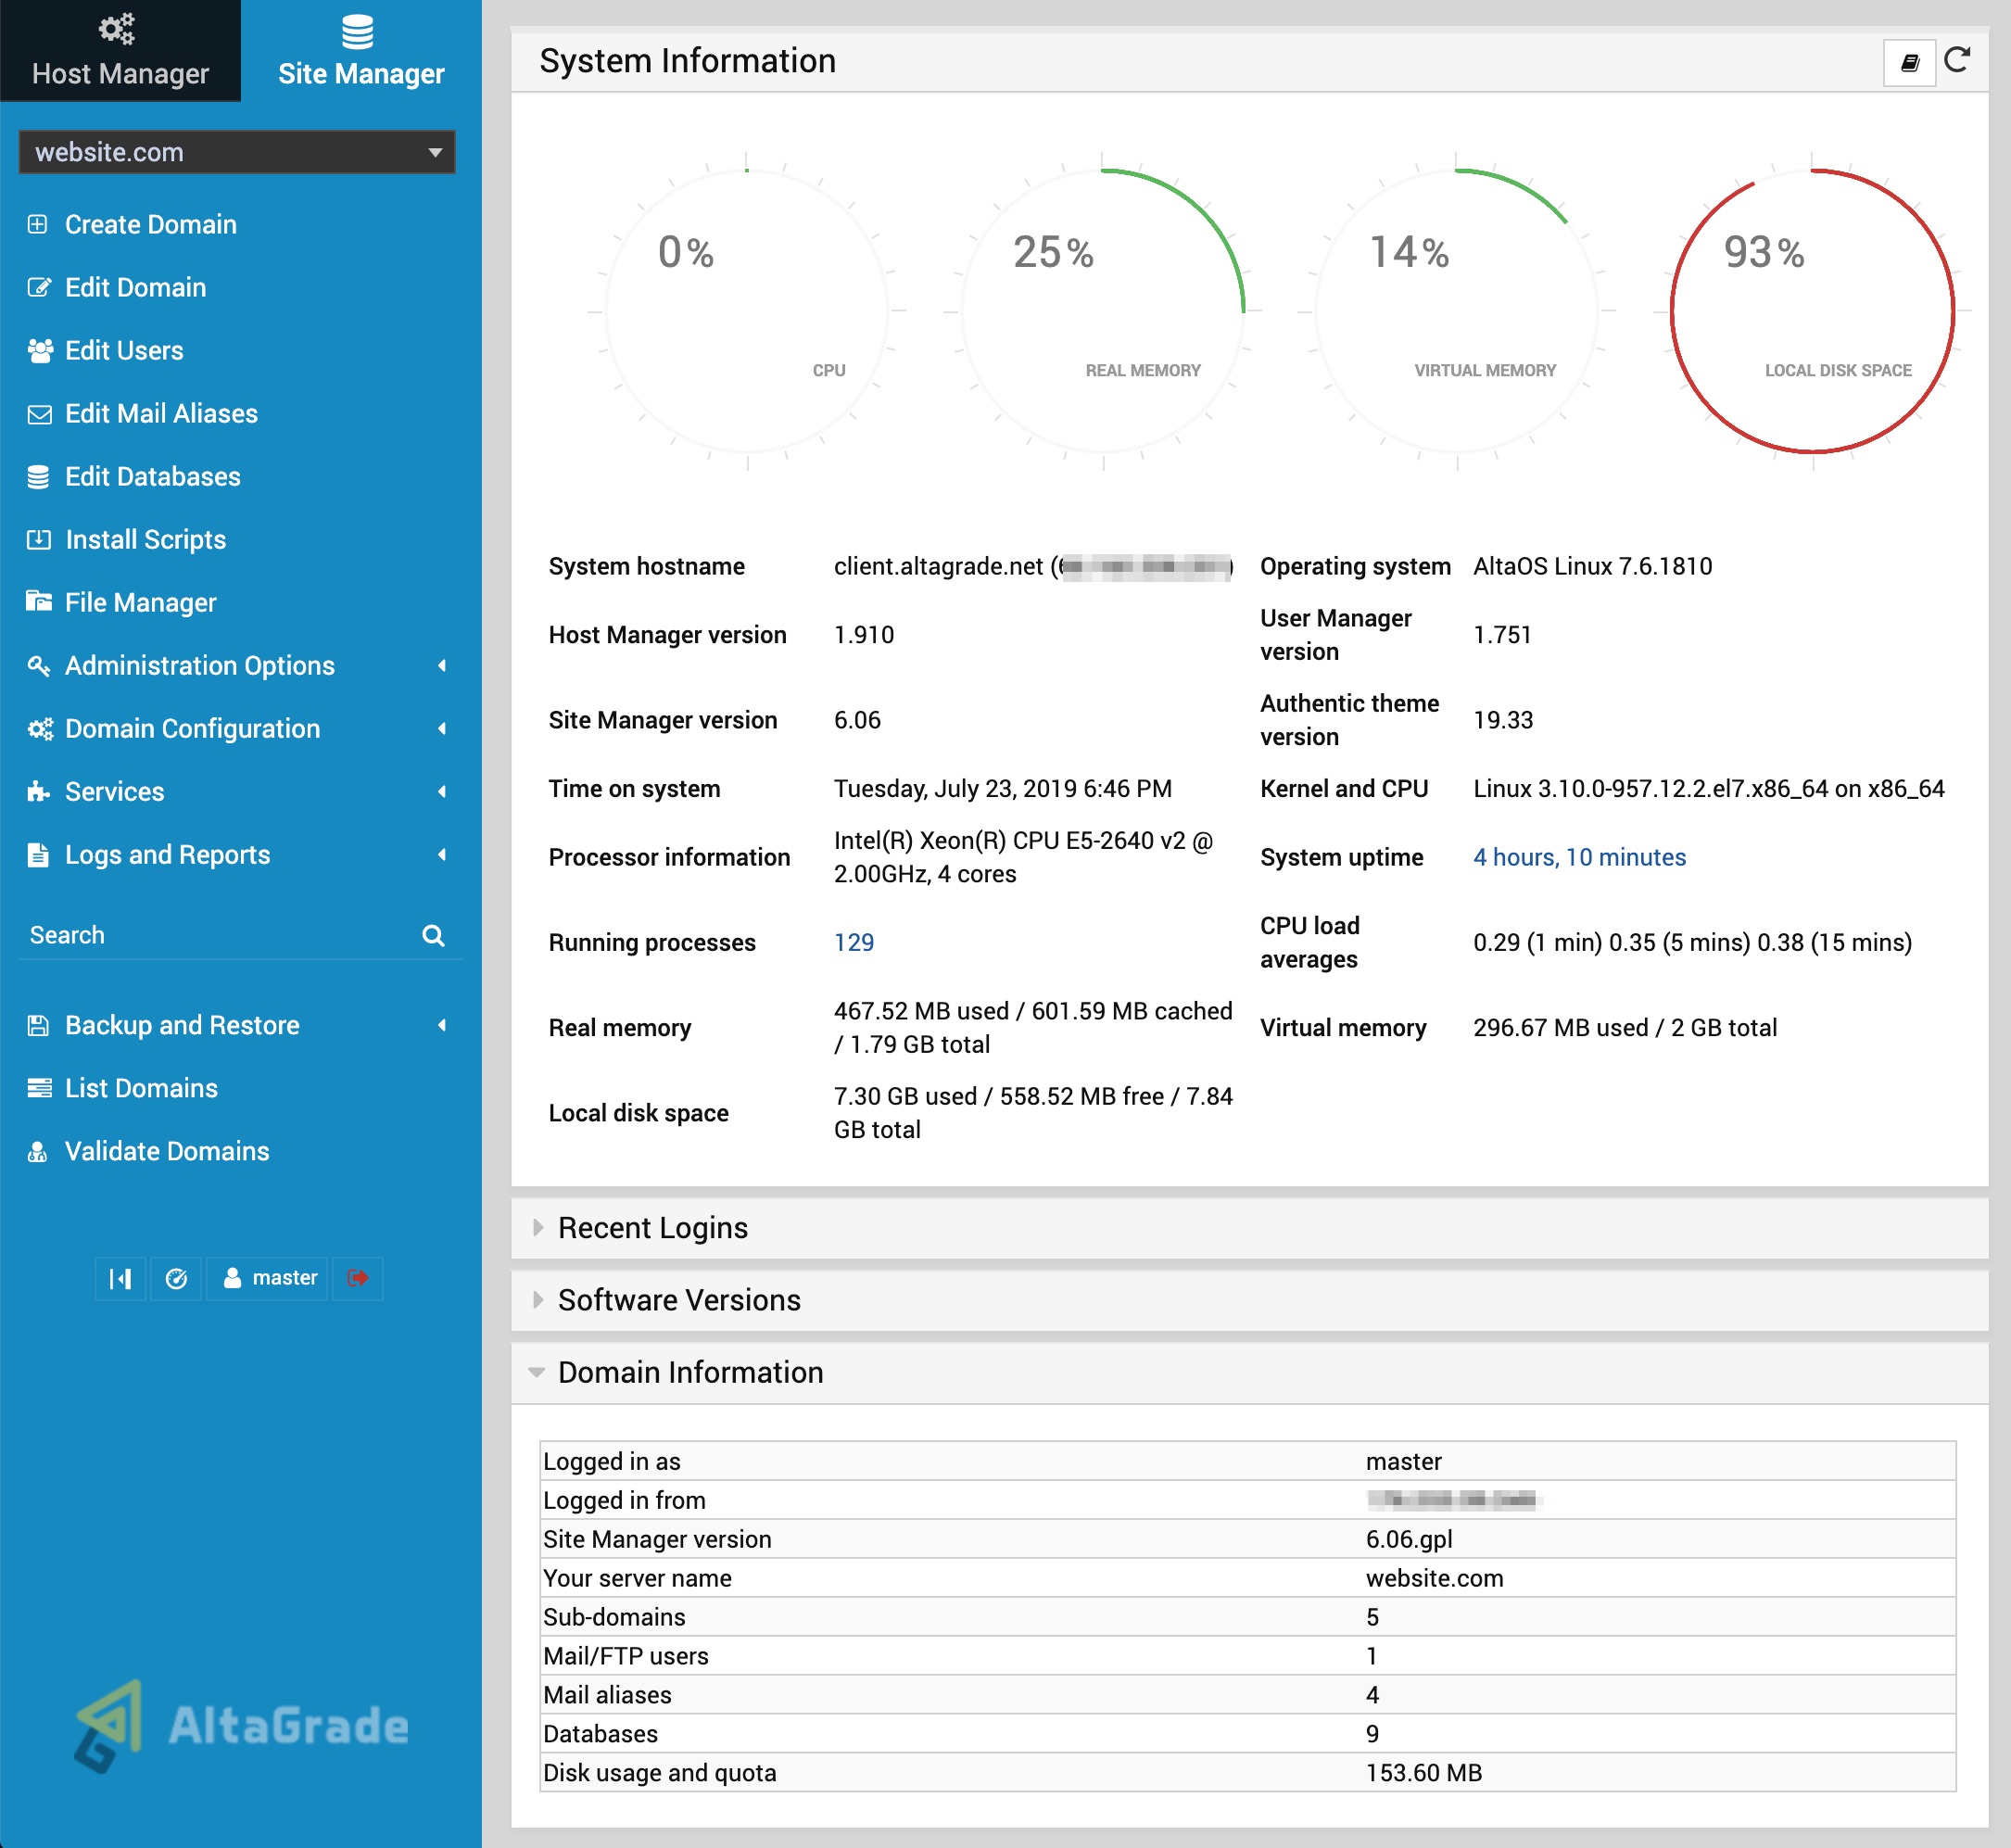The width and height of the screenshot is (2011, 1848).
Task: Go to Edit Users
Action: coord(124,350)
